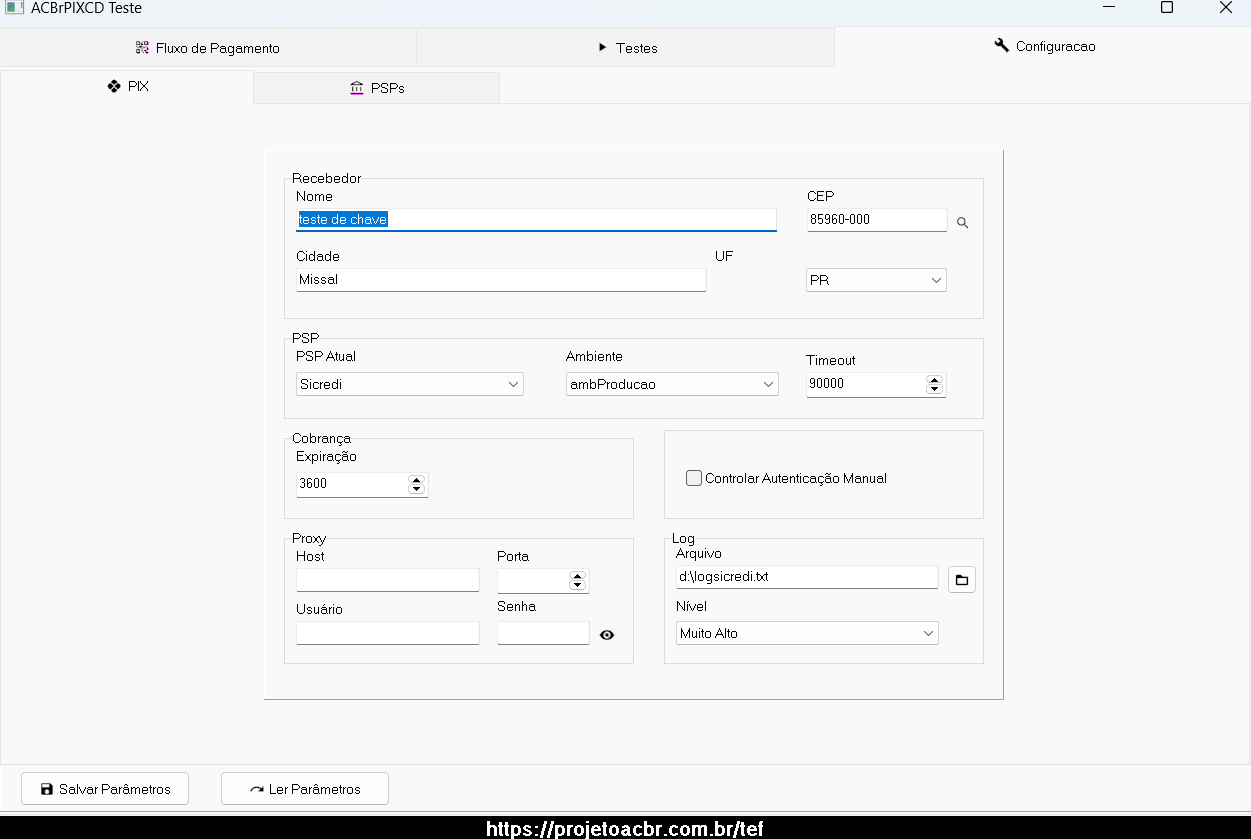Click the wrench icon on the Configuracao tab

coord(1001,46)
